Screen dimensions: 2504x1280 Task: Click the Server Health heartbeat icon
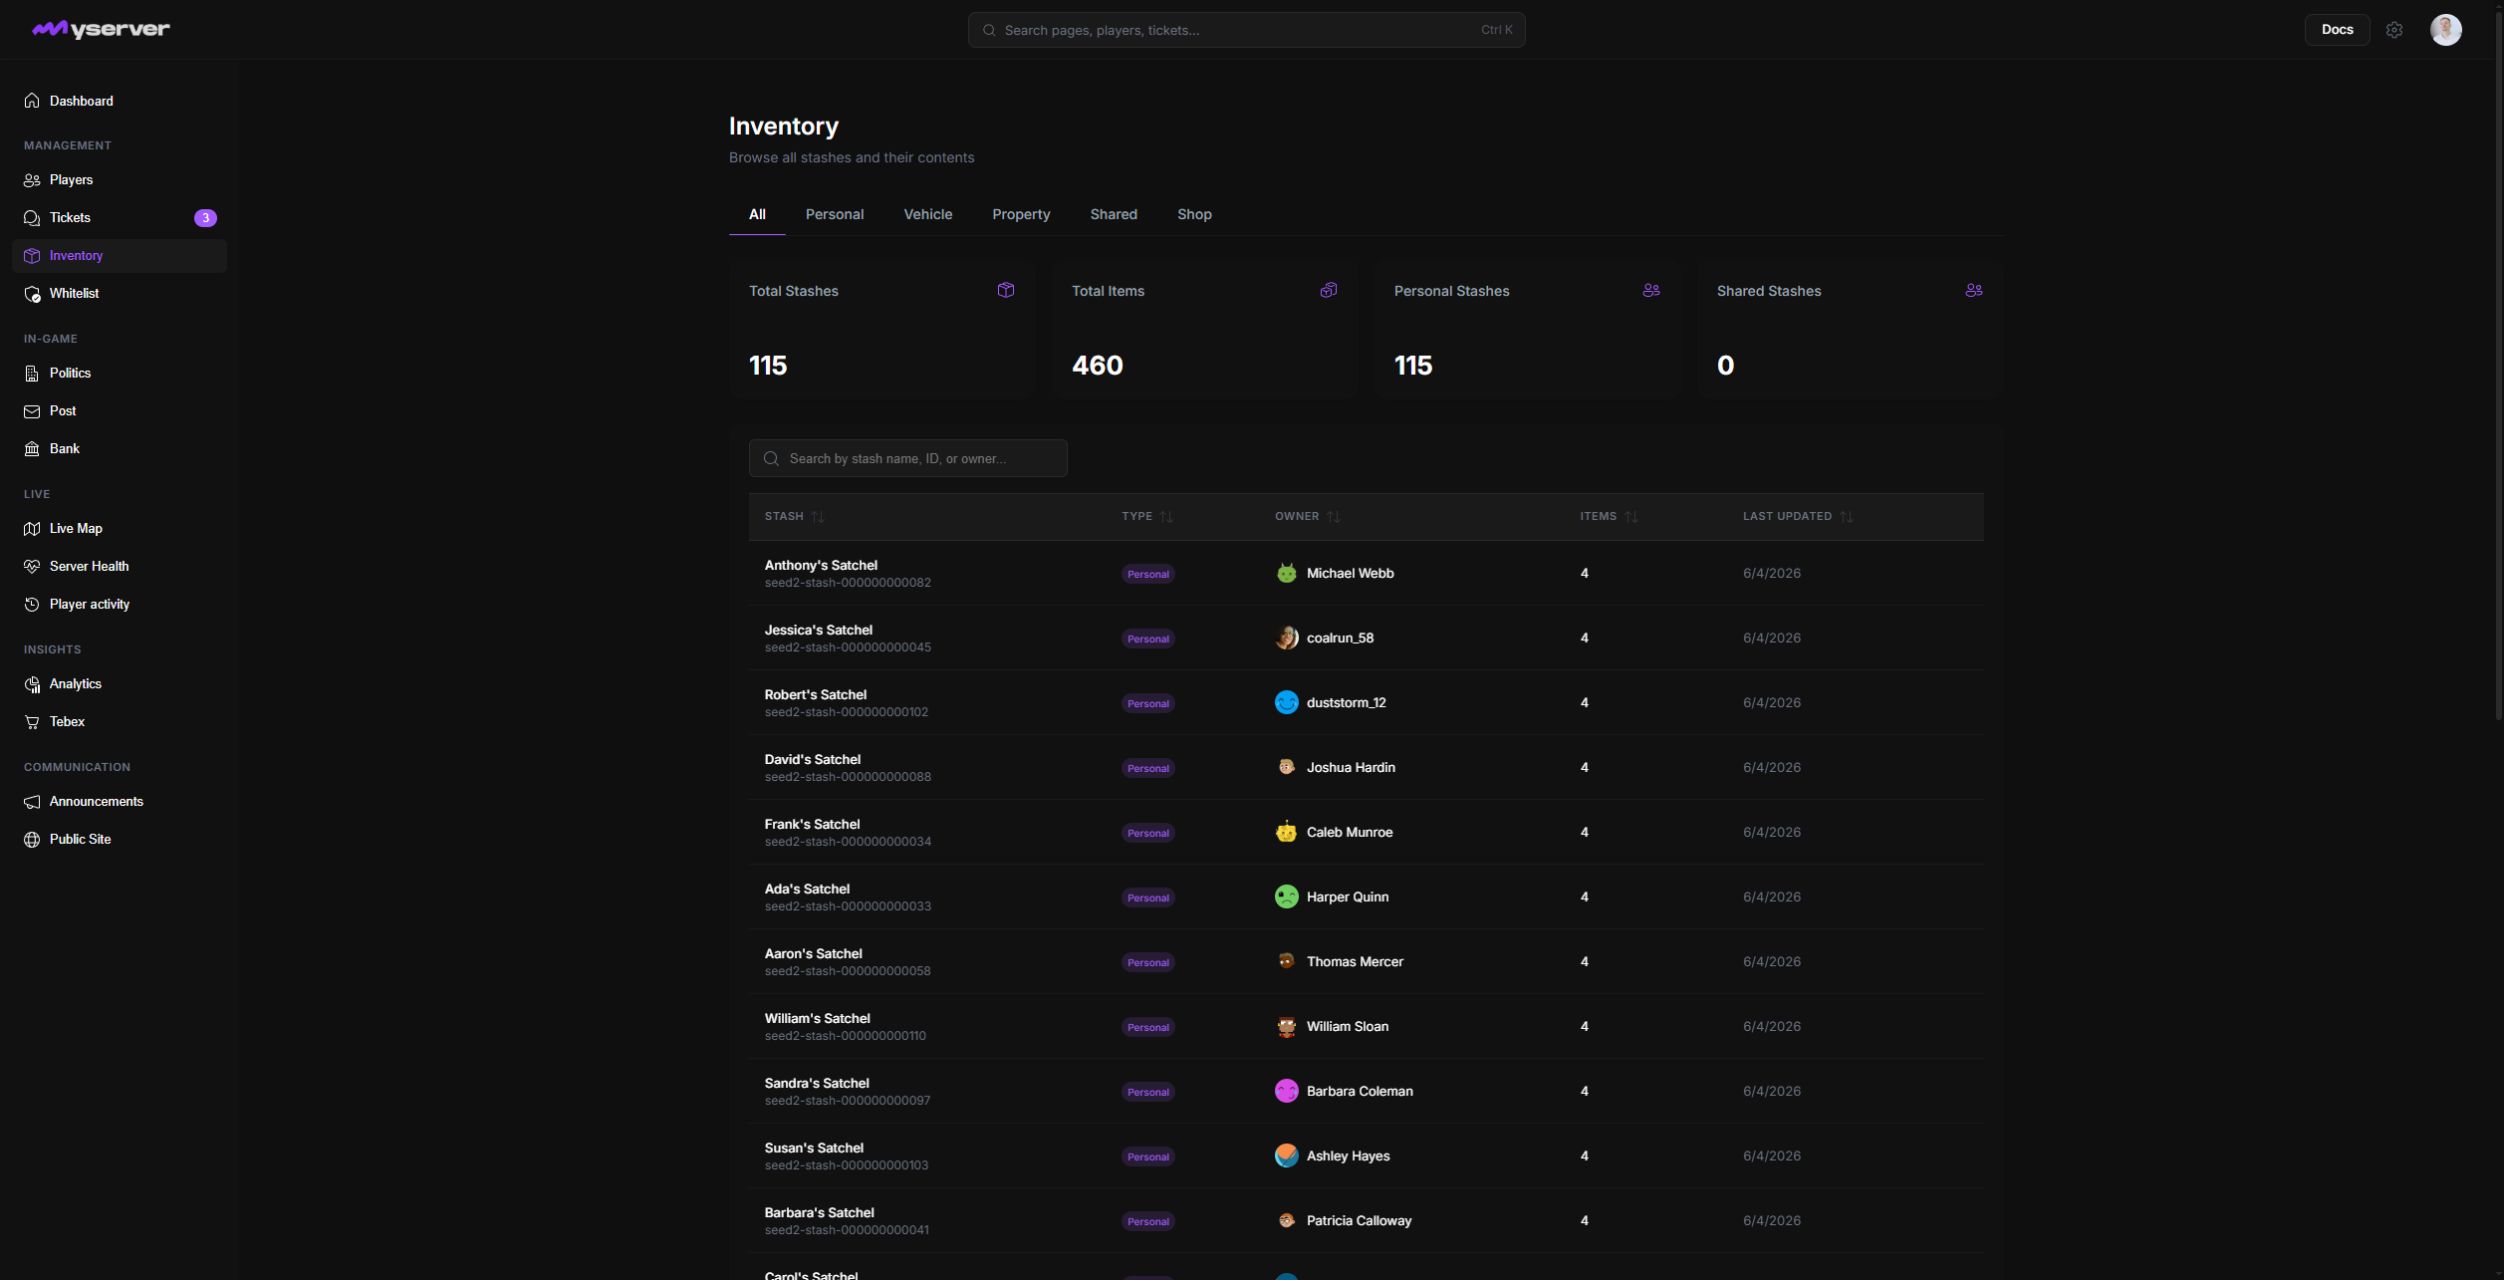coord(32,567)
